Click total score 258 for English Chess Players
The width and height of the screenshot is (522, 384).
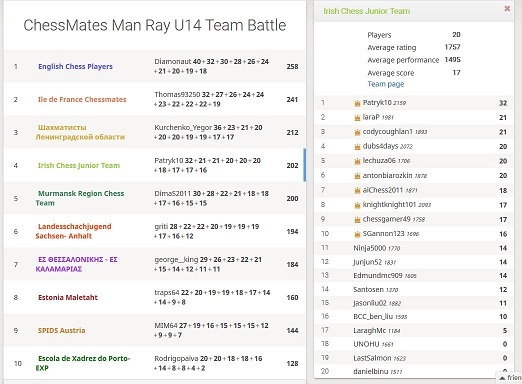(x=292, y=66)
